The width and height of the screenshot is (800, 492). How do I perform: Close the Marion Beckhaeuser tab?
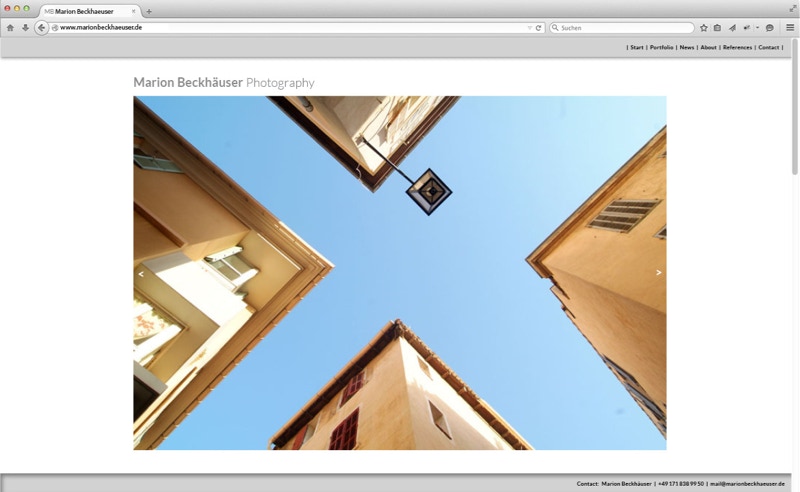point(133,11)
